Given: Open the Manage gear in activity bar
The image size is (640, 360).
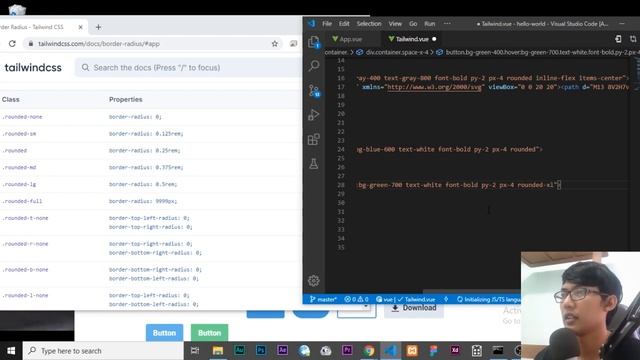Looking at the screenshot, I should tap(313, 280).
